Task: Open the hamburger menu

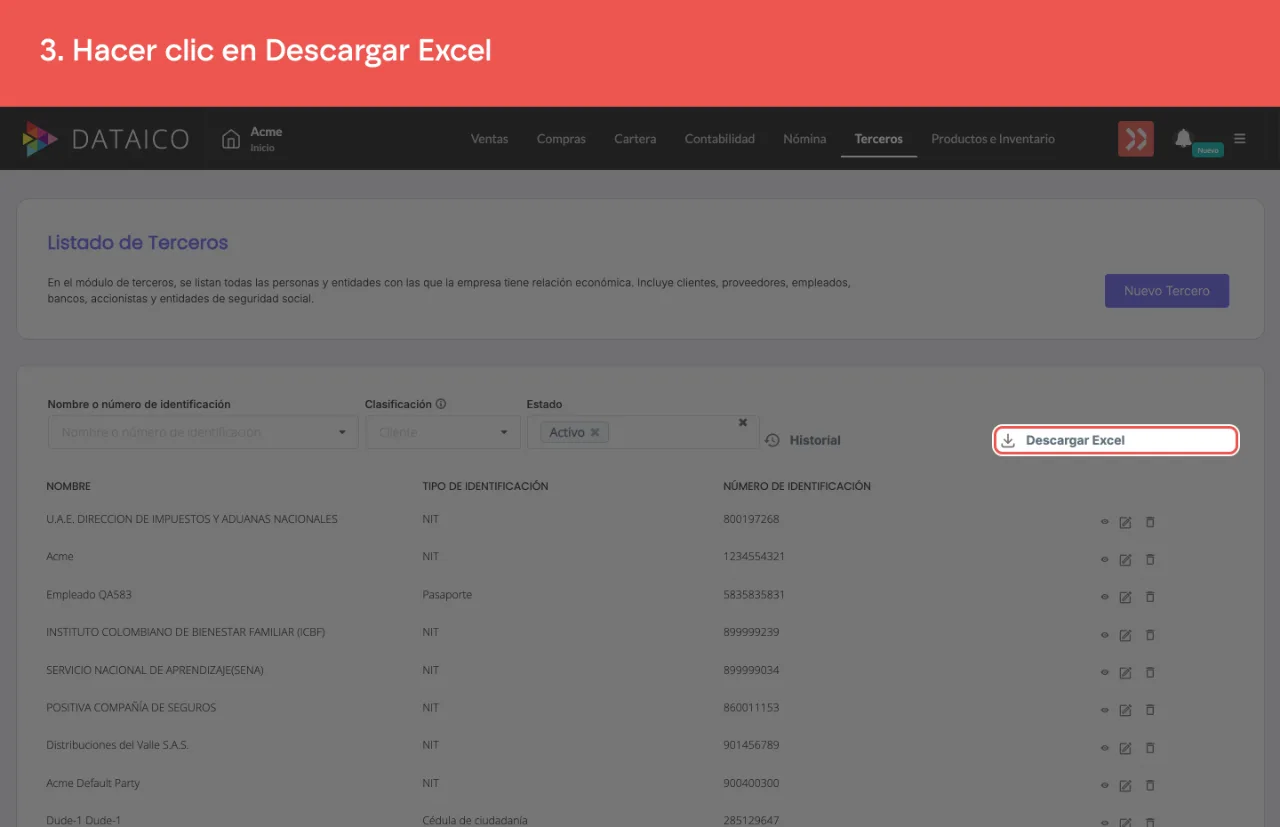Action: tap(1240, 139)
